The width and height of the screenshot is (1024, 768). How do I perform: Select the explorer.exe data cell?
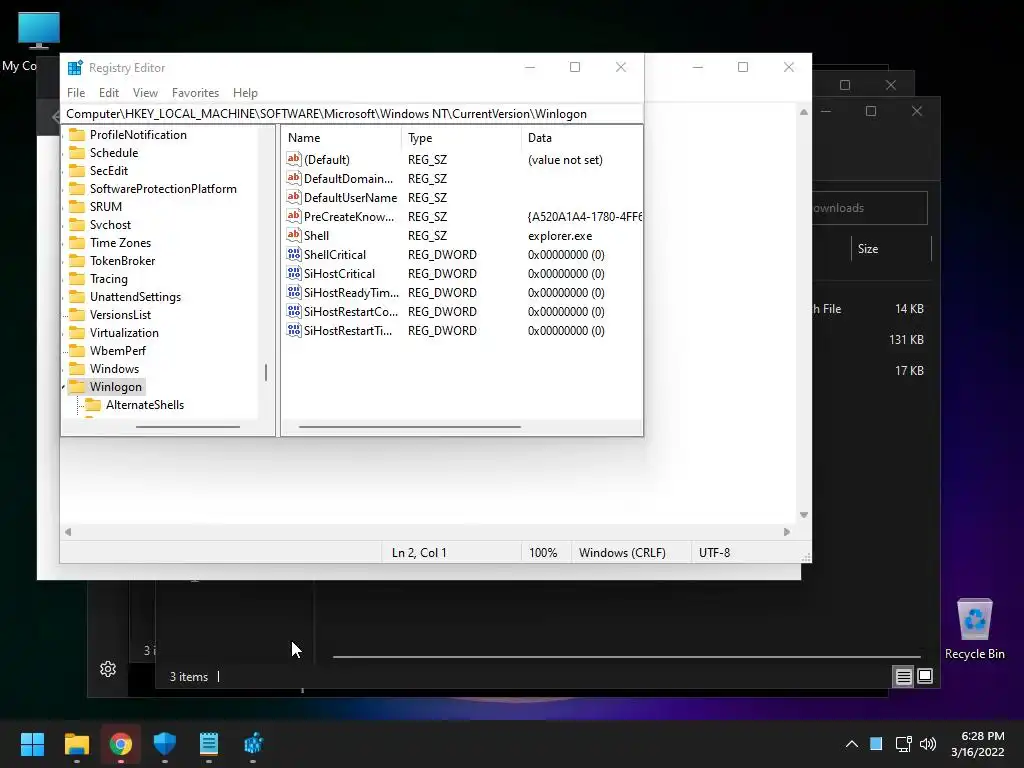coord(560,236)
